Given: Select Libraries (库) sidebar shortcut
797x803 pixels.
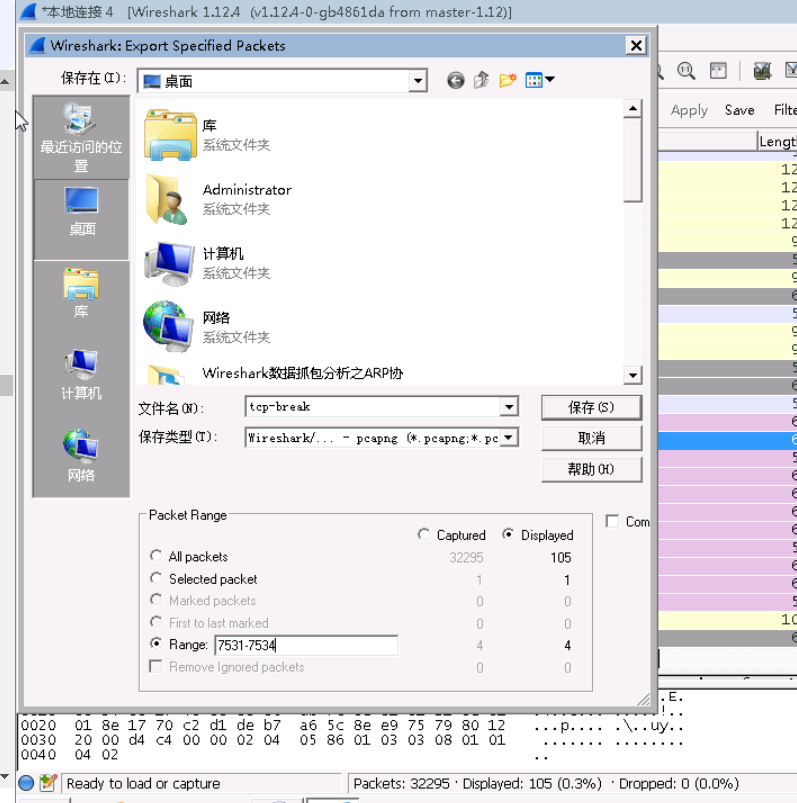Looking at the screenshot, I should pos(81,293).
